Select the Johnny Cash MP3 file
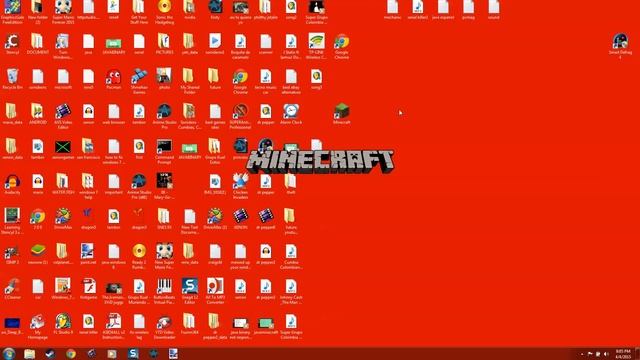 [291, 291]
